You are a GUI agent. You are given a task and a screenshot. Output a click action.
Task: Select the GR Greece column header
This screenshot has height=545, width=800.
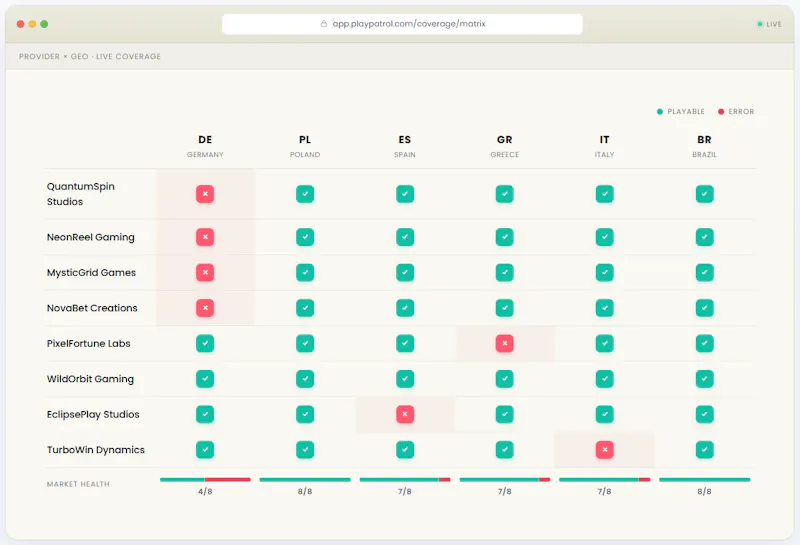pyautogui.click(x=505, y=146)
